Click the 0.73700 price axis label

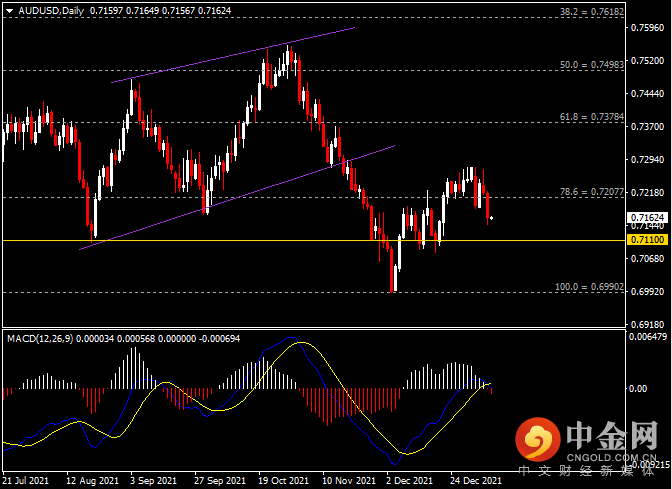click(x=648, y=126)
